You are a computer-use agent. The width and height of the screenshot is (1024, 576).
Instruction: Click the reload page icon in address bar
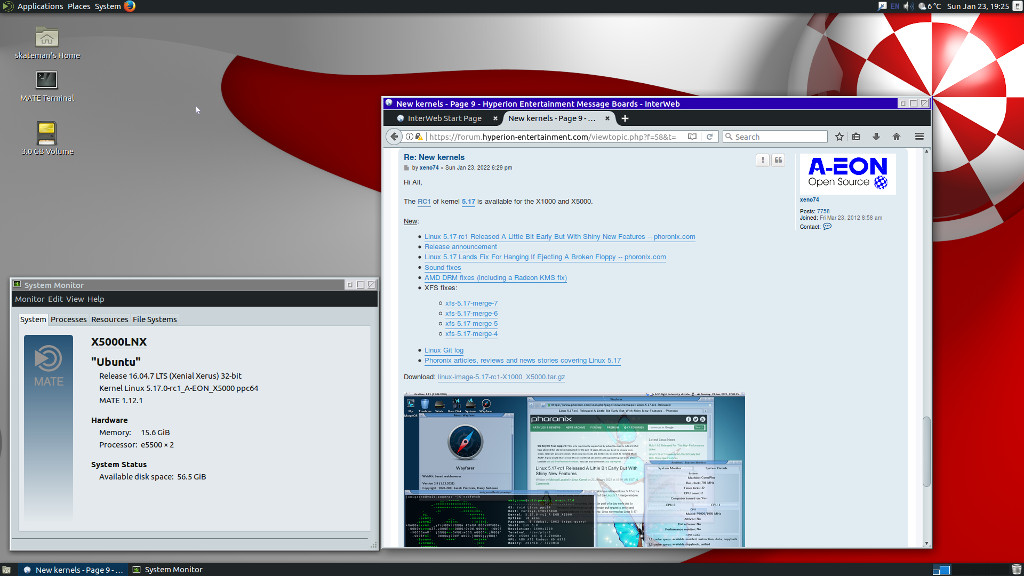tap(710, 136)
